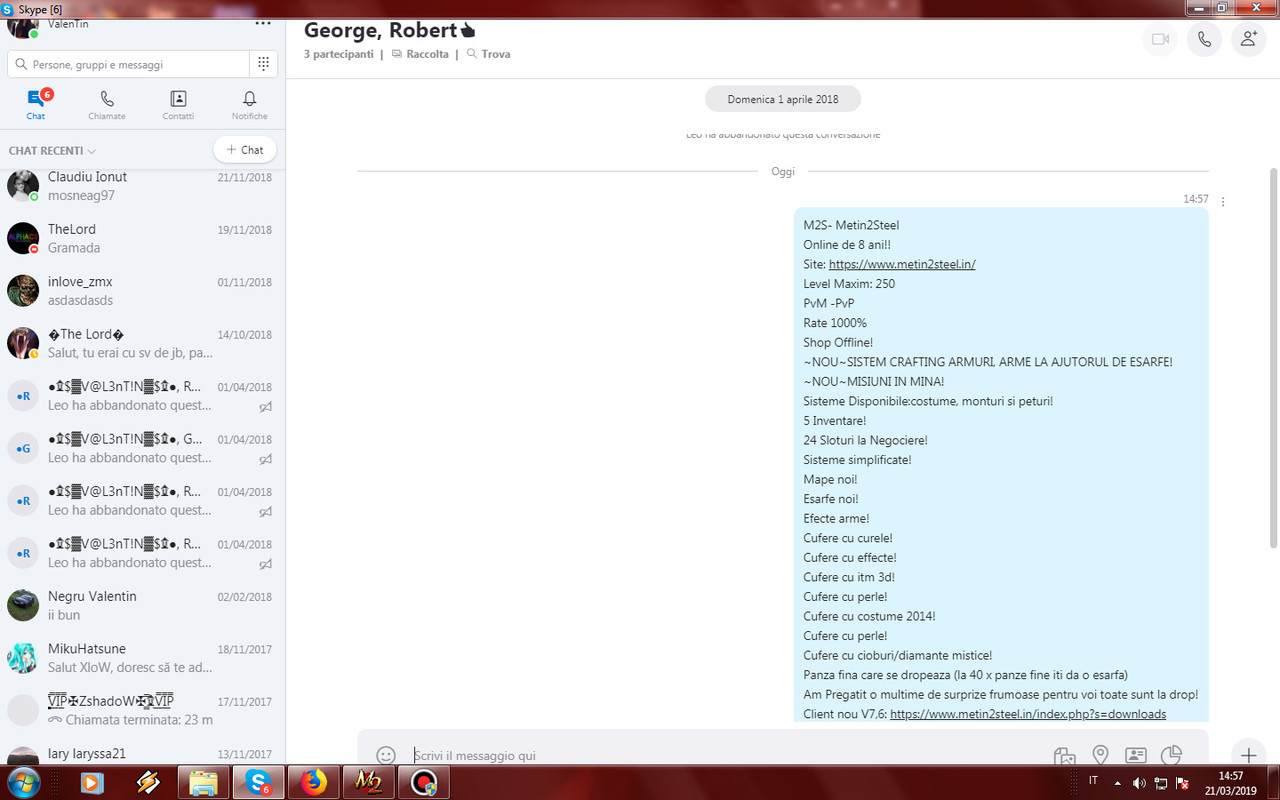Viewport: 1280px width, 800px height.
Task: Open the emoji picker in message box
Action: (386, 755)
